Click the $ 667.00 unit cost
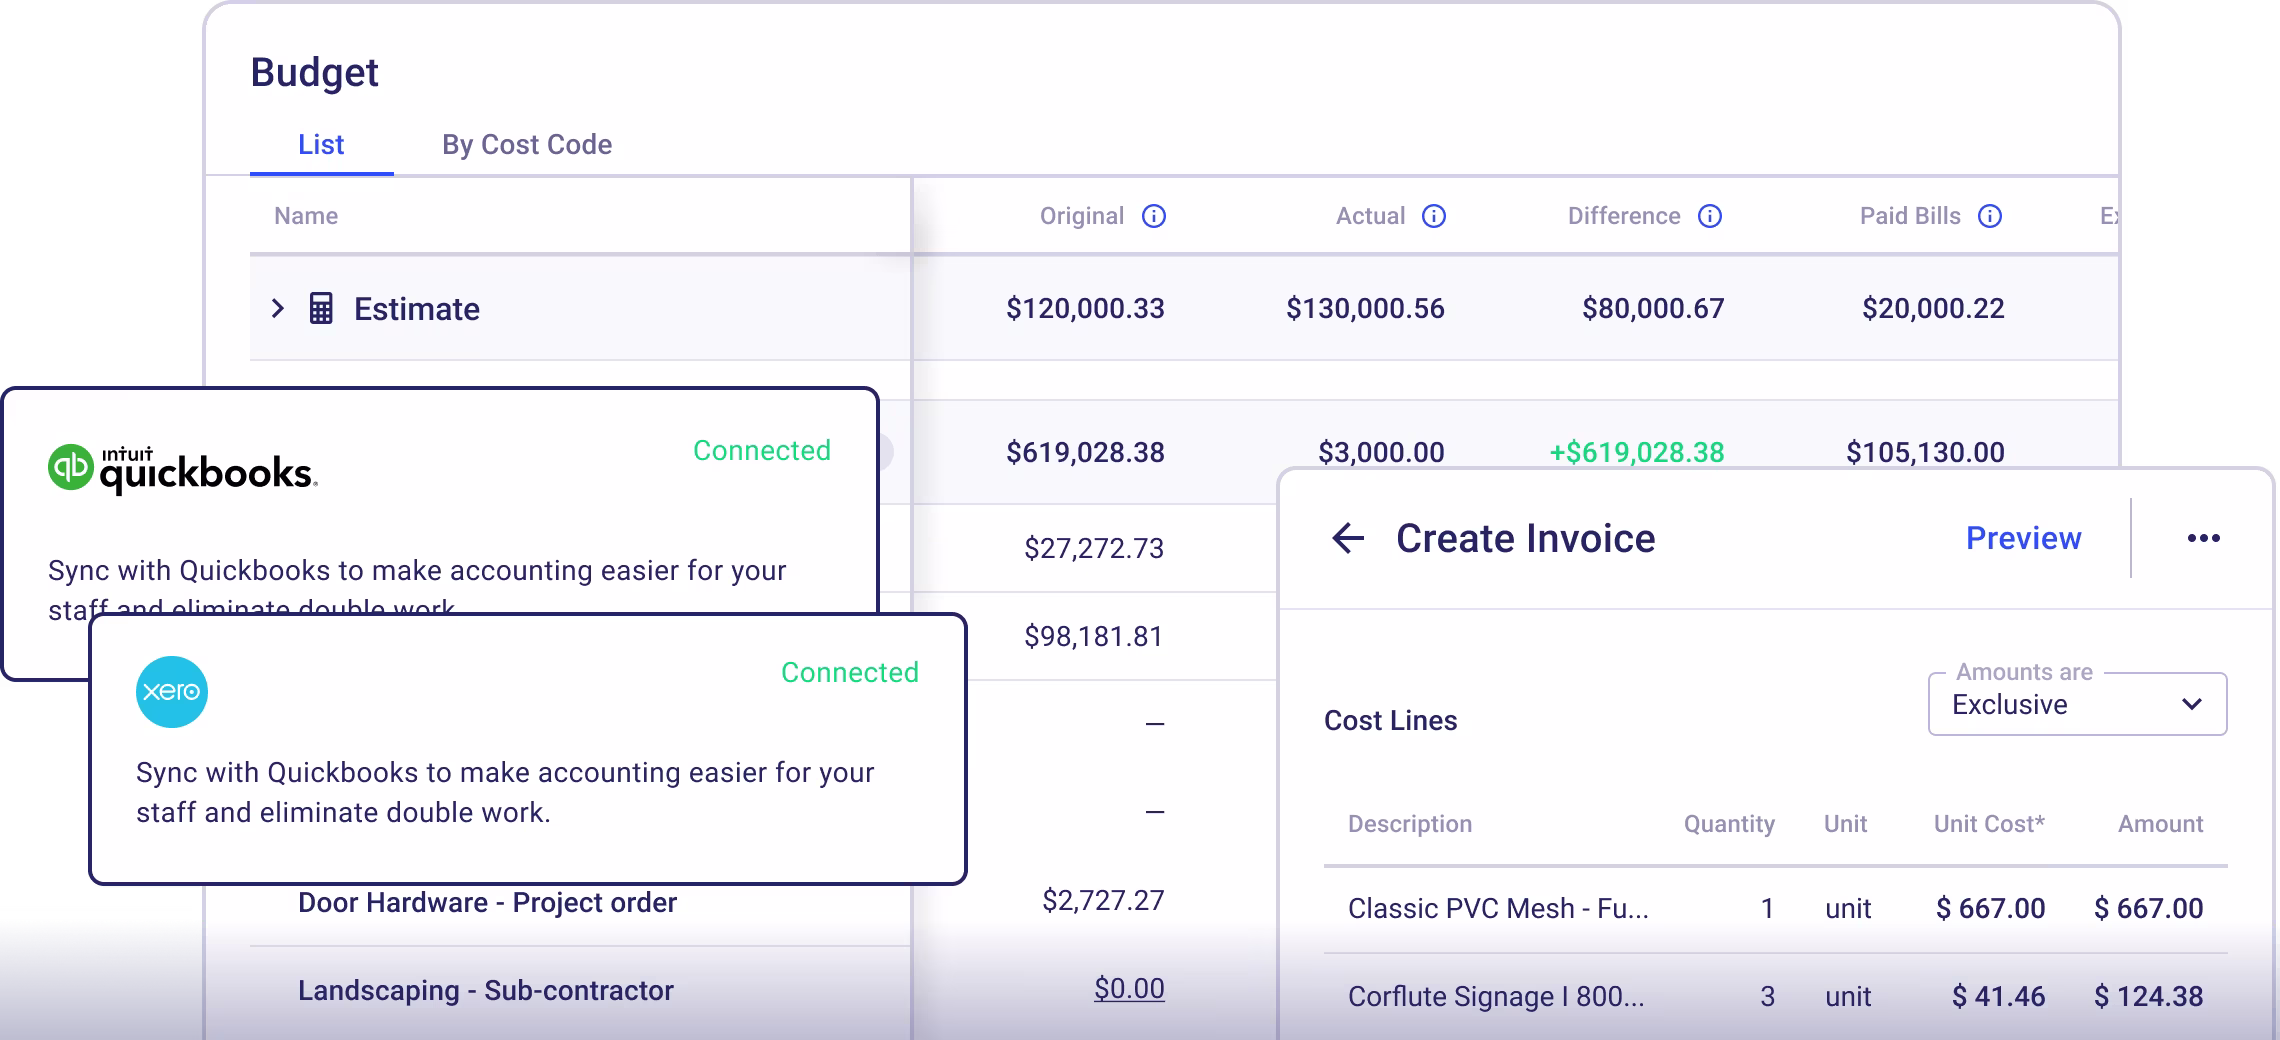Image resolution: width=2280 pixels, height=1040 pixels. click(x=1990, y=908)
